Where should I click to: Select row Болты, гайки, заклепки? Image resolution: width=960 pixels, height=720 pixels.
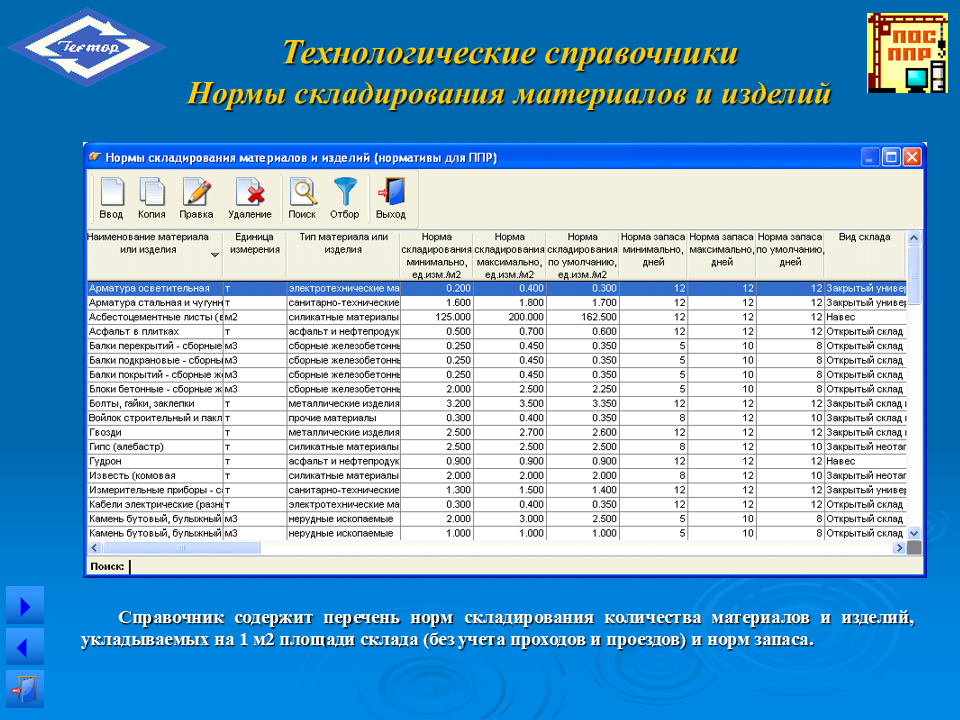click(497, 403)
